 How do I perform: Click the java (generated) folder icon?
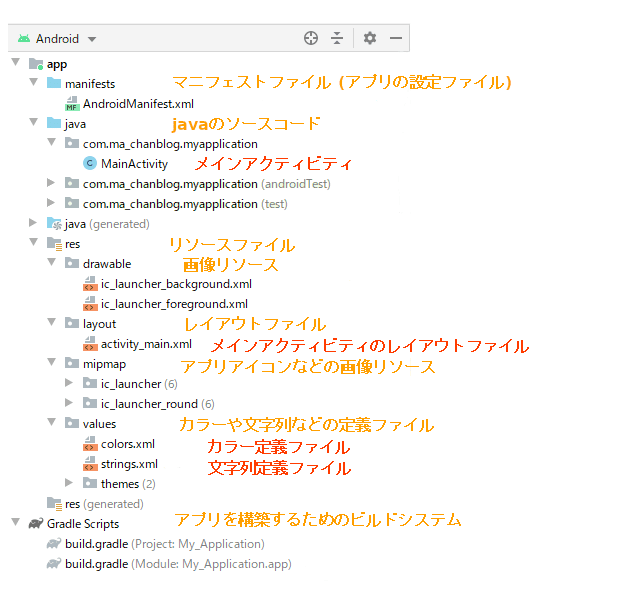click(x=54, y=224)
